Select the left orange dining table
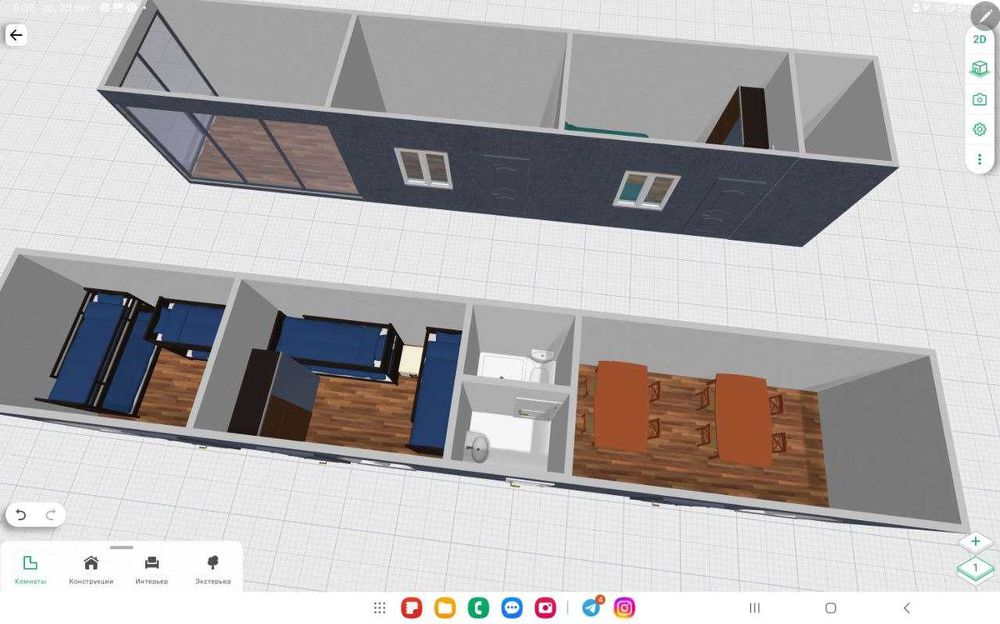 (x=622, y=407)
